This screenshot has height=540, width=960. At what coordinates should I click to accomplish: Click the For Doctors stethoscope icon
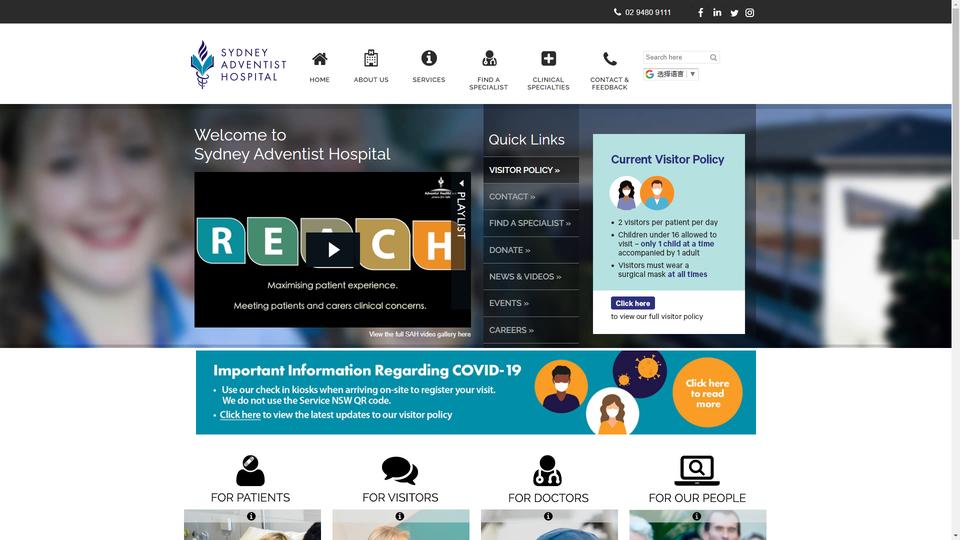pyautogui.click(x=547, y=470)
